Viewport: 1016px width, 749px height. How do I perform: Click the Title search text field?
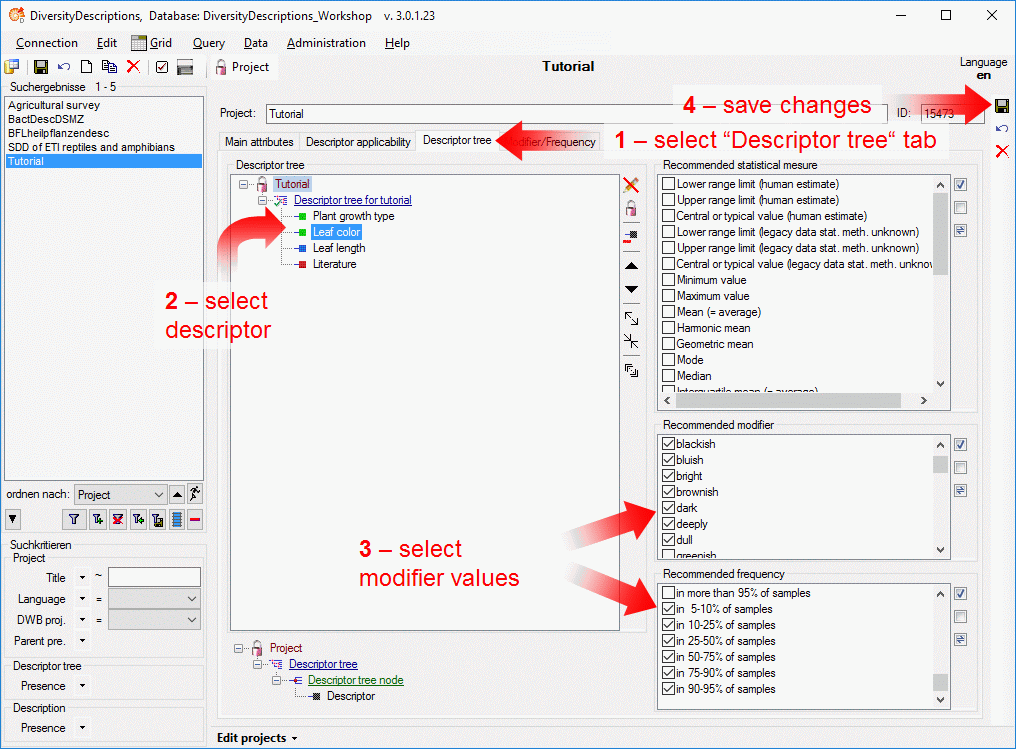[154, 577]
